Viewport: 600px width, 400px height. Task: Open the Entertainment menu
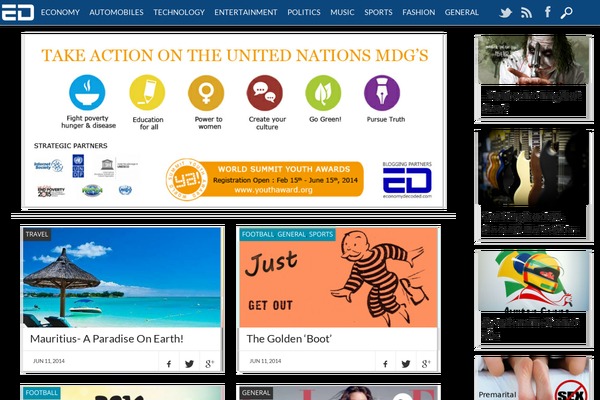click(x=246, y=12)
